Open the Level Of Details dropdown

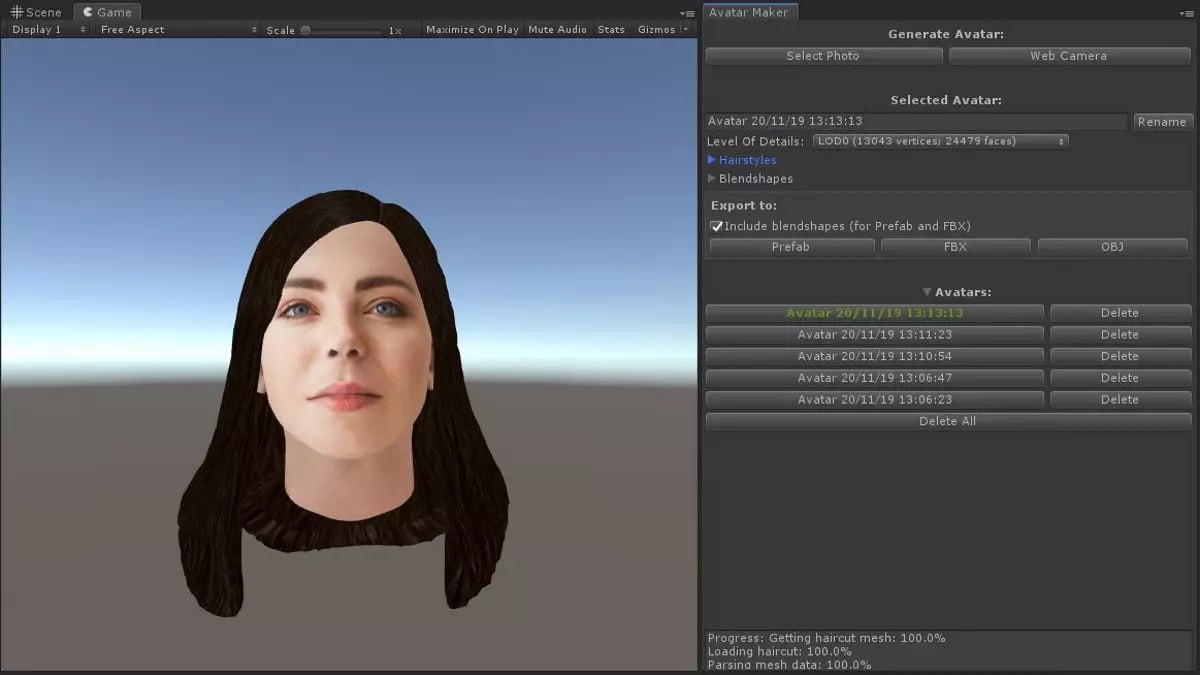click(938, 141)
